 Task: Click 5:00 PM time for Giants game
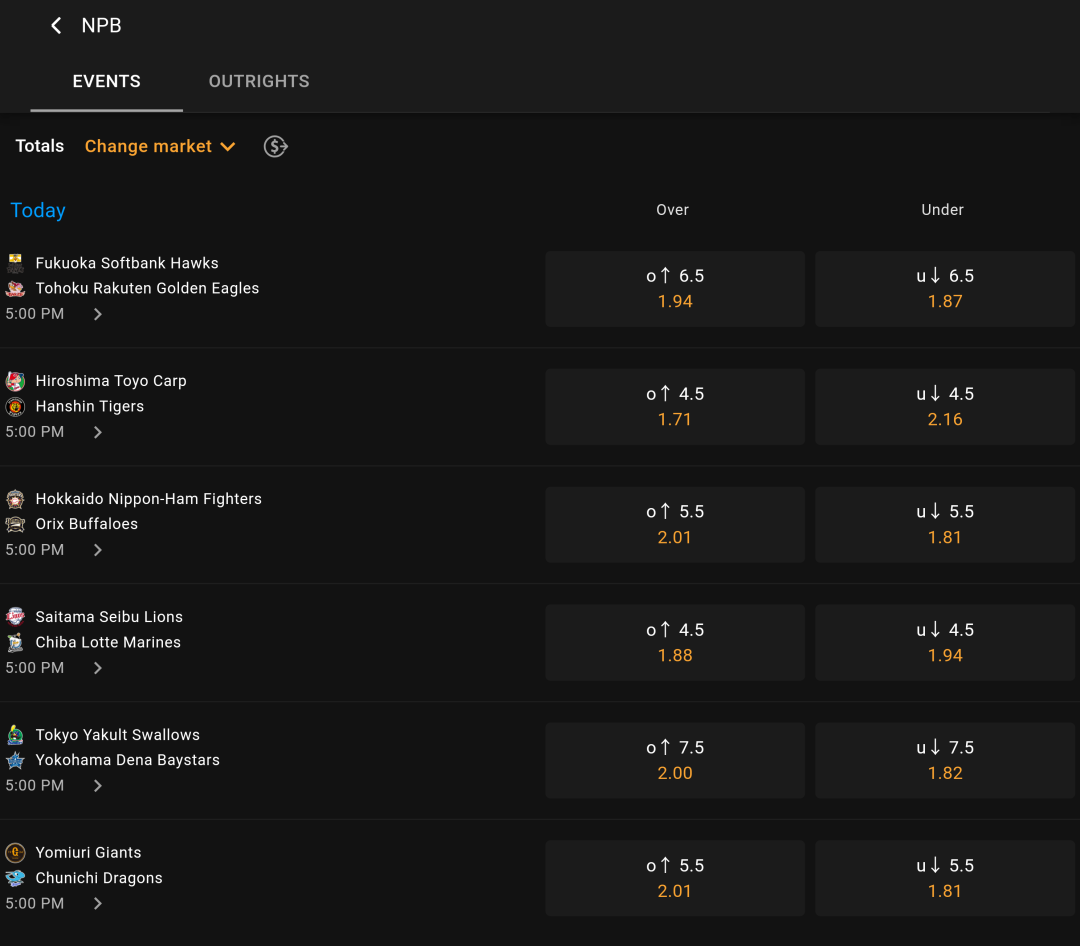coord(34,904)
